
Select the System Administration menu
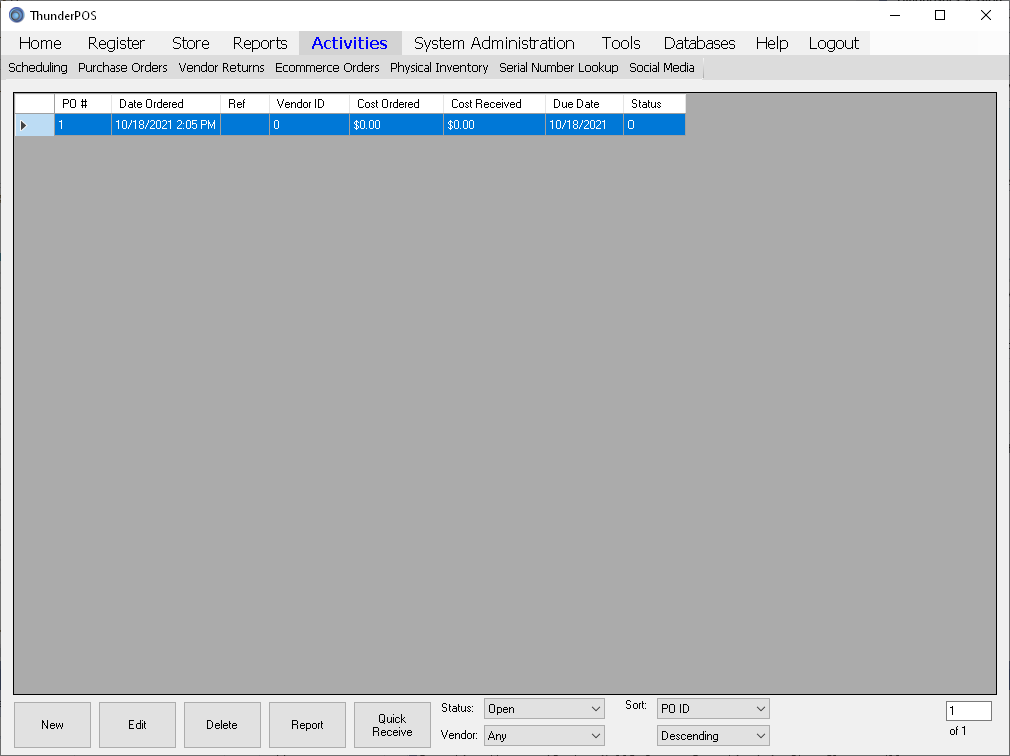(x=494, y=43)
